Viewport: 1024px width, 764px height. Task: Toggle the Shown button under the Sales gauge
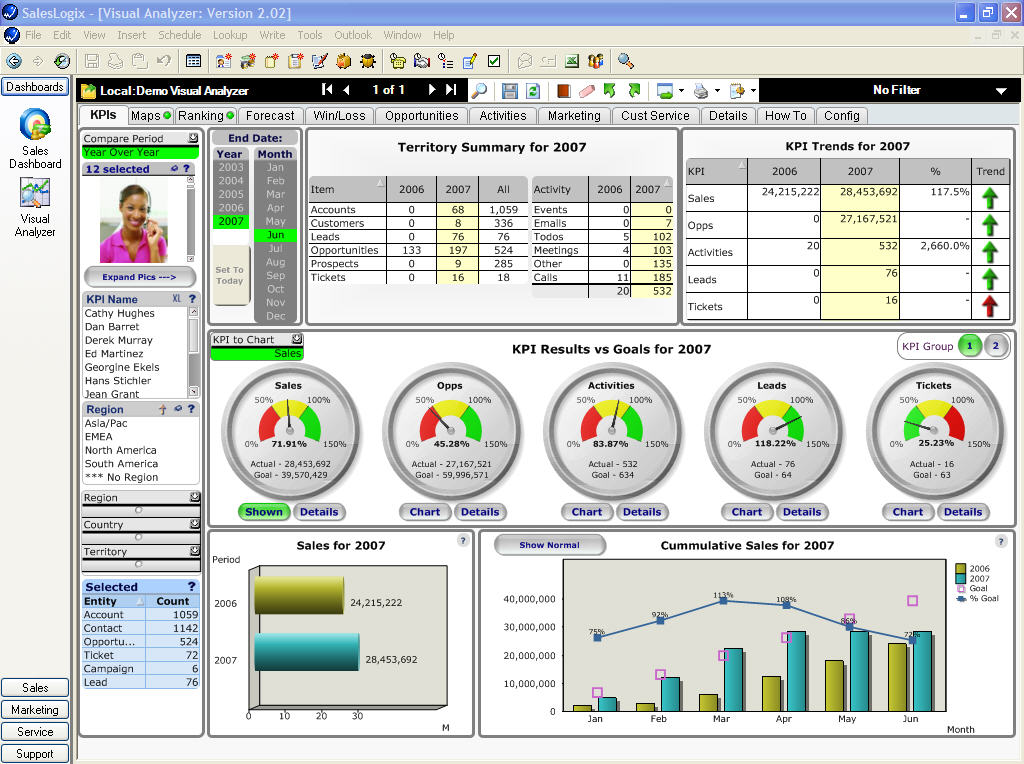click(263, 511)
